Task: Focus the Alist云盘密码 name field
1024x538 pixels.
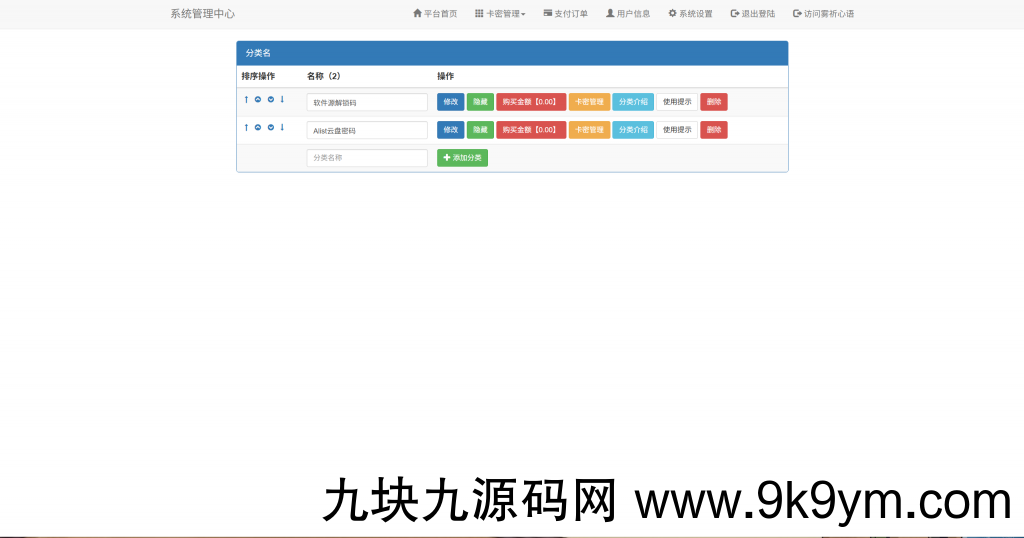Action: pos(367,130)
